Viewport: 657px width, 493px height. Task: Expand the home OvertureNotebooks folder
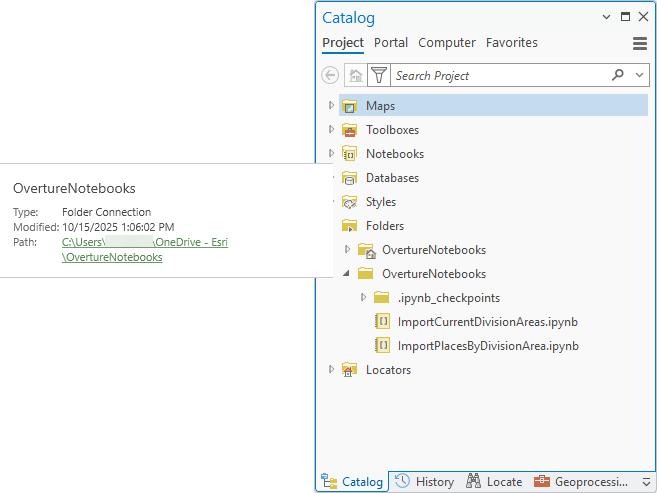coord(347,249)
